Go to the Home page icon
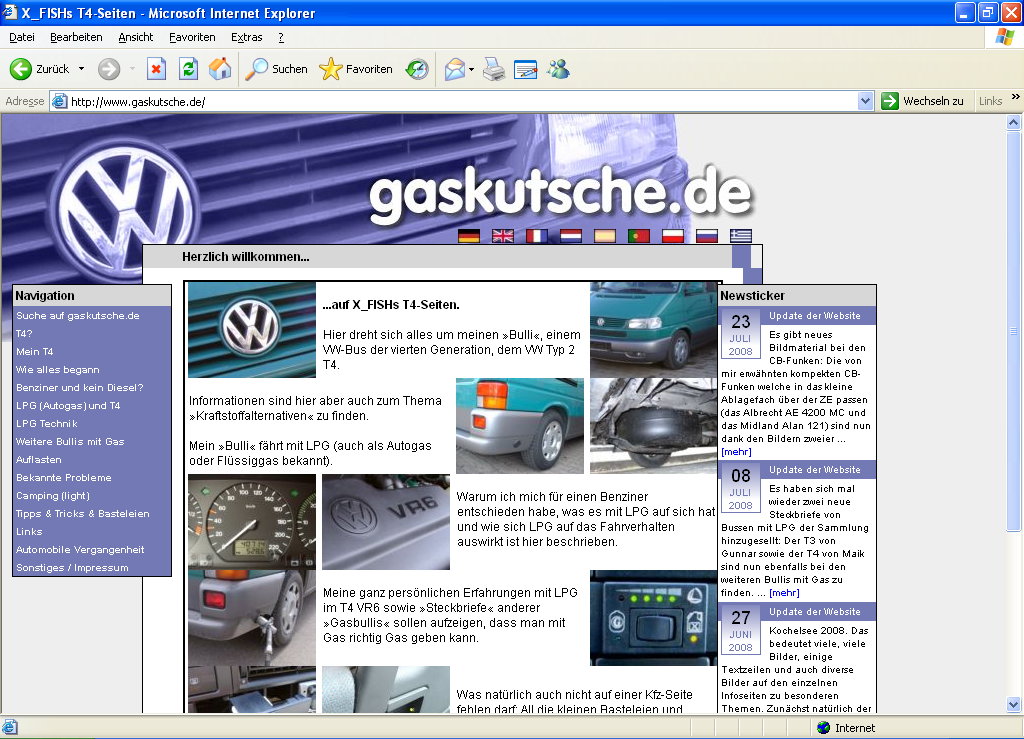The image size is (1024, 739). [220, 69]
